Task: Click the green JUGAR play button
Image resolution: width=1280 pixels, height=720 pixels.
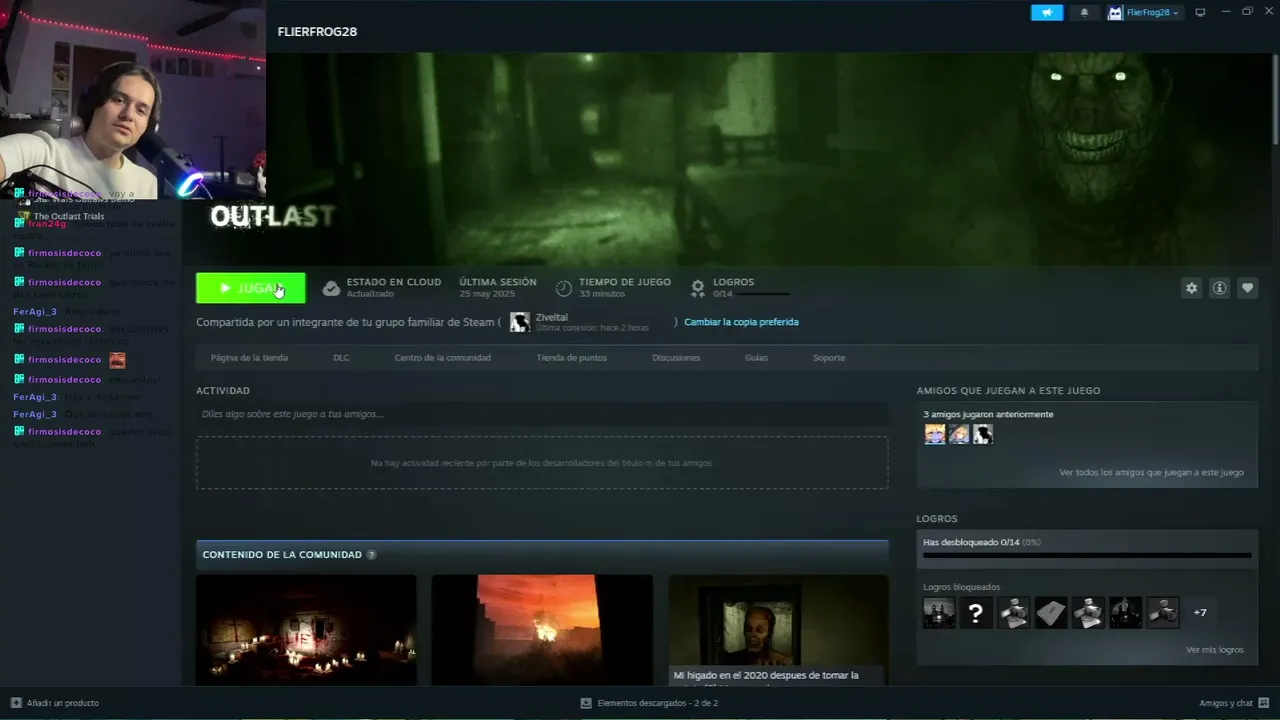Action: pyautogui.click(x=251, y=288)
